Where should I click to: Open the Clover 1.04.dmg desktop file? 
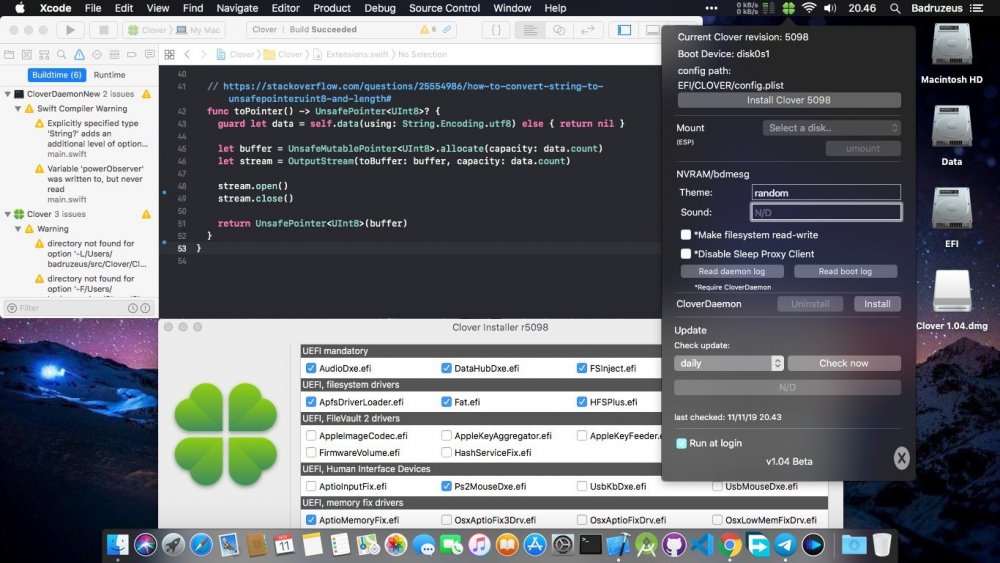[x=952, y=300]
